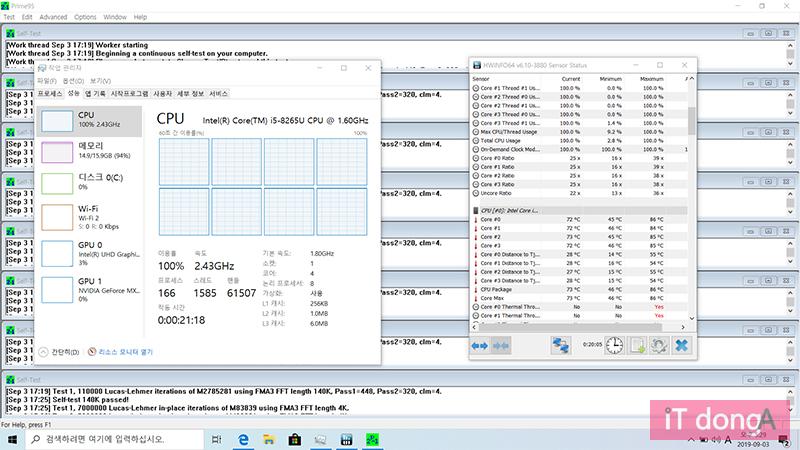Screen dimensions: 800x450
Task: Open the notification center icon
Action: [784, 439]
